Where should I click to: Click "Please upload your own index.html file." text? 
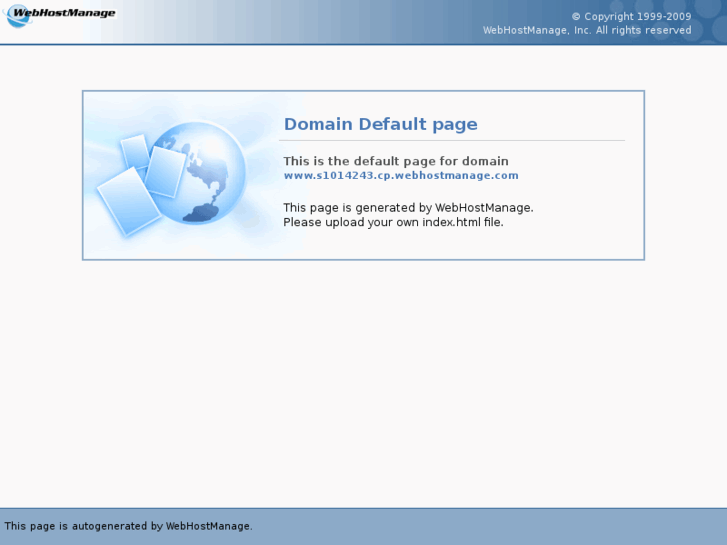point(393,222)
